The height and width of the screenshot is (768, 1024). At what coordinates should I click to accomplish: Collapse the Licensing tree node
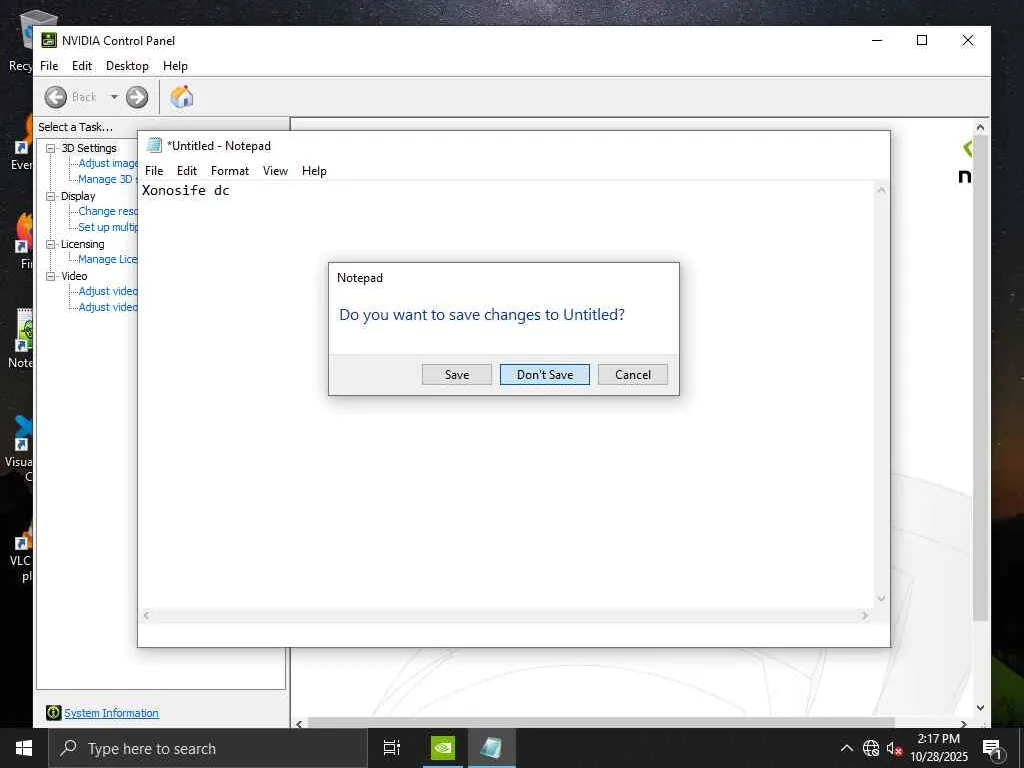point(50,244)
